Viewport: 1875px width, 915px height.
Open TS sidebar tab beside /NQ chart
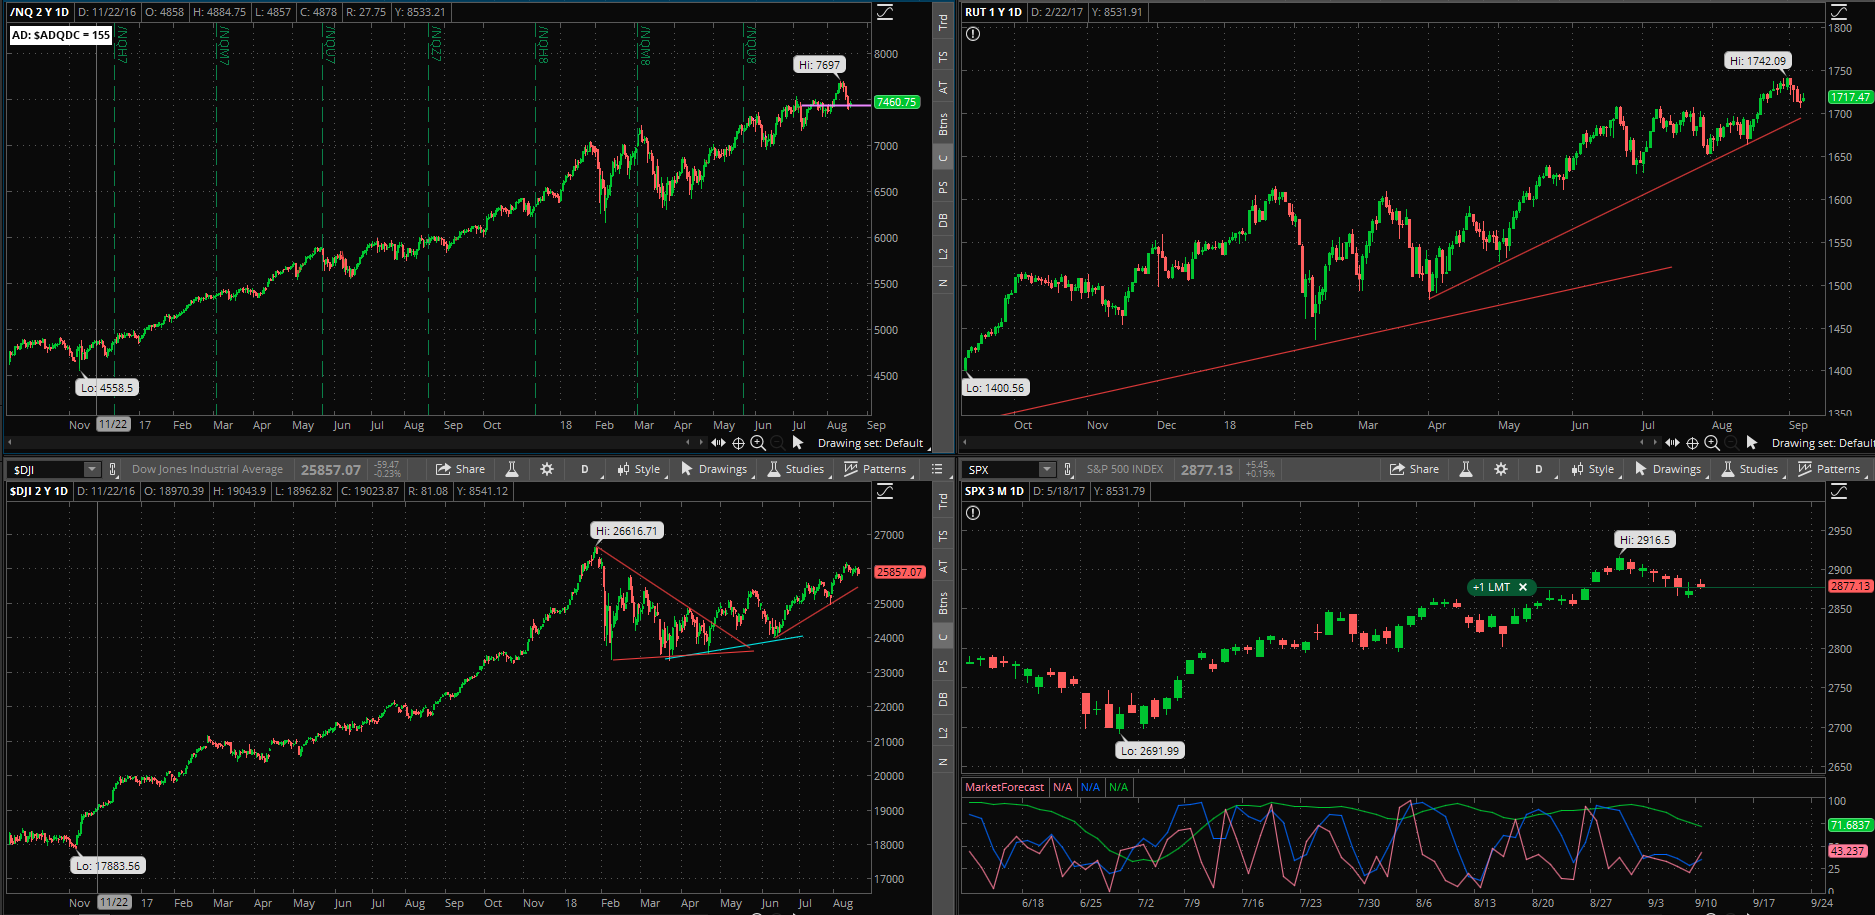coord(943,57)
